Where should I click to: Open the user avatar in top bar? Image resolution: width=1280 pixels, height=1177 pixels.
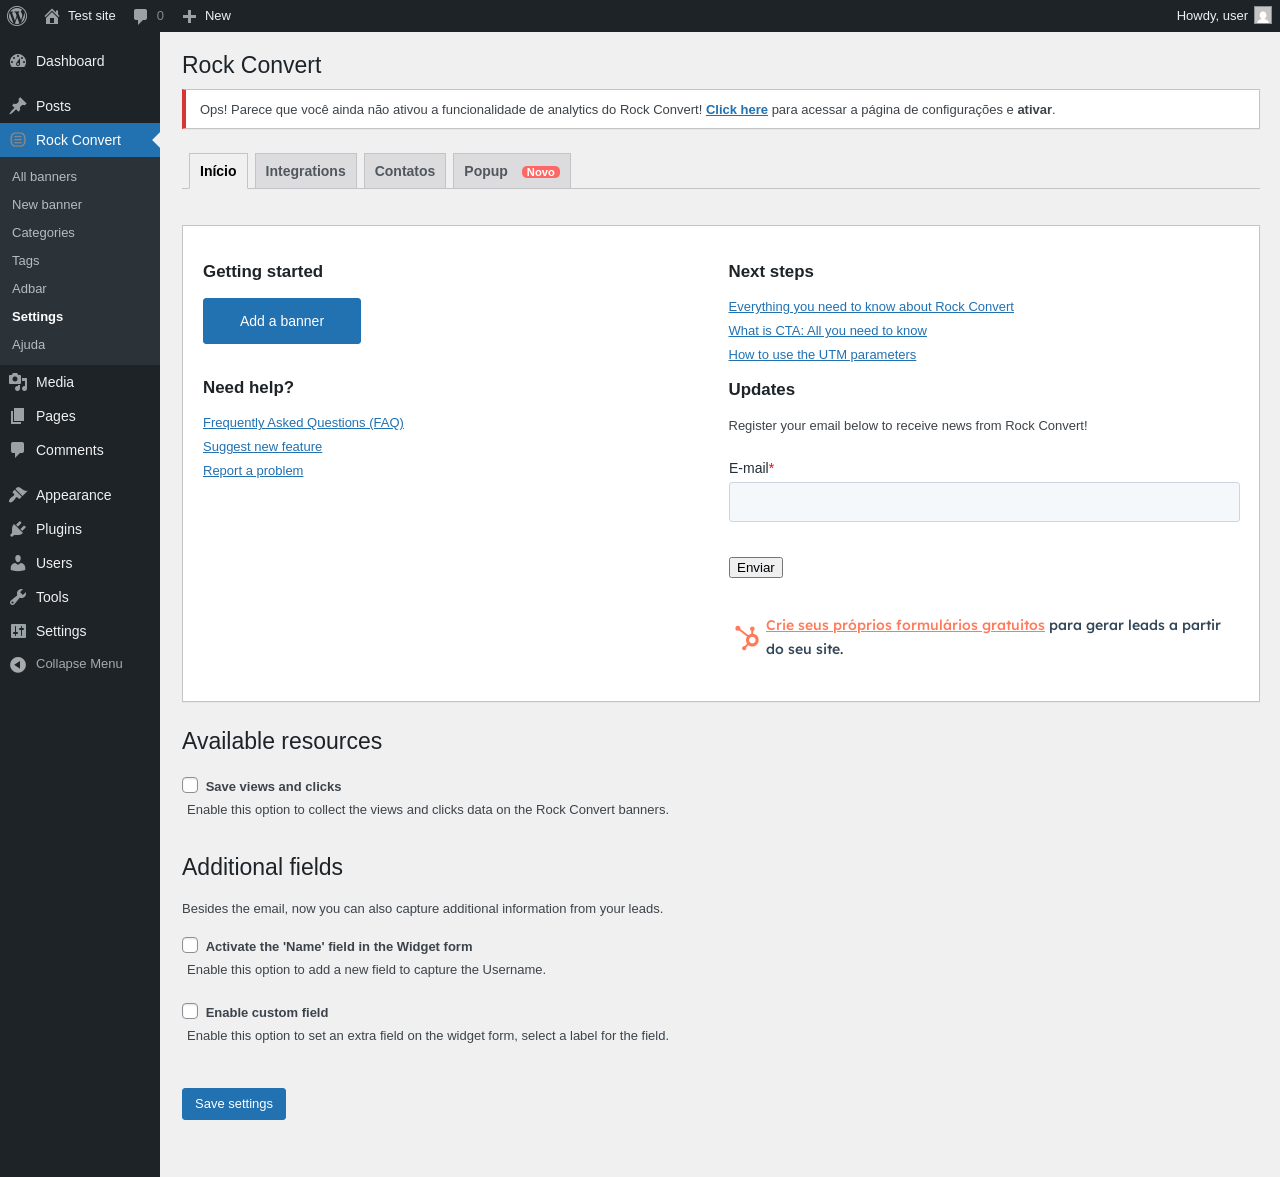pyautogui.click(x=1263, y=16)
